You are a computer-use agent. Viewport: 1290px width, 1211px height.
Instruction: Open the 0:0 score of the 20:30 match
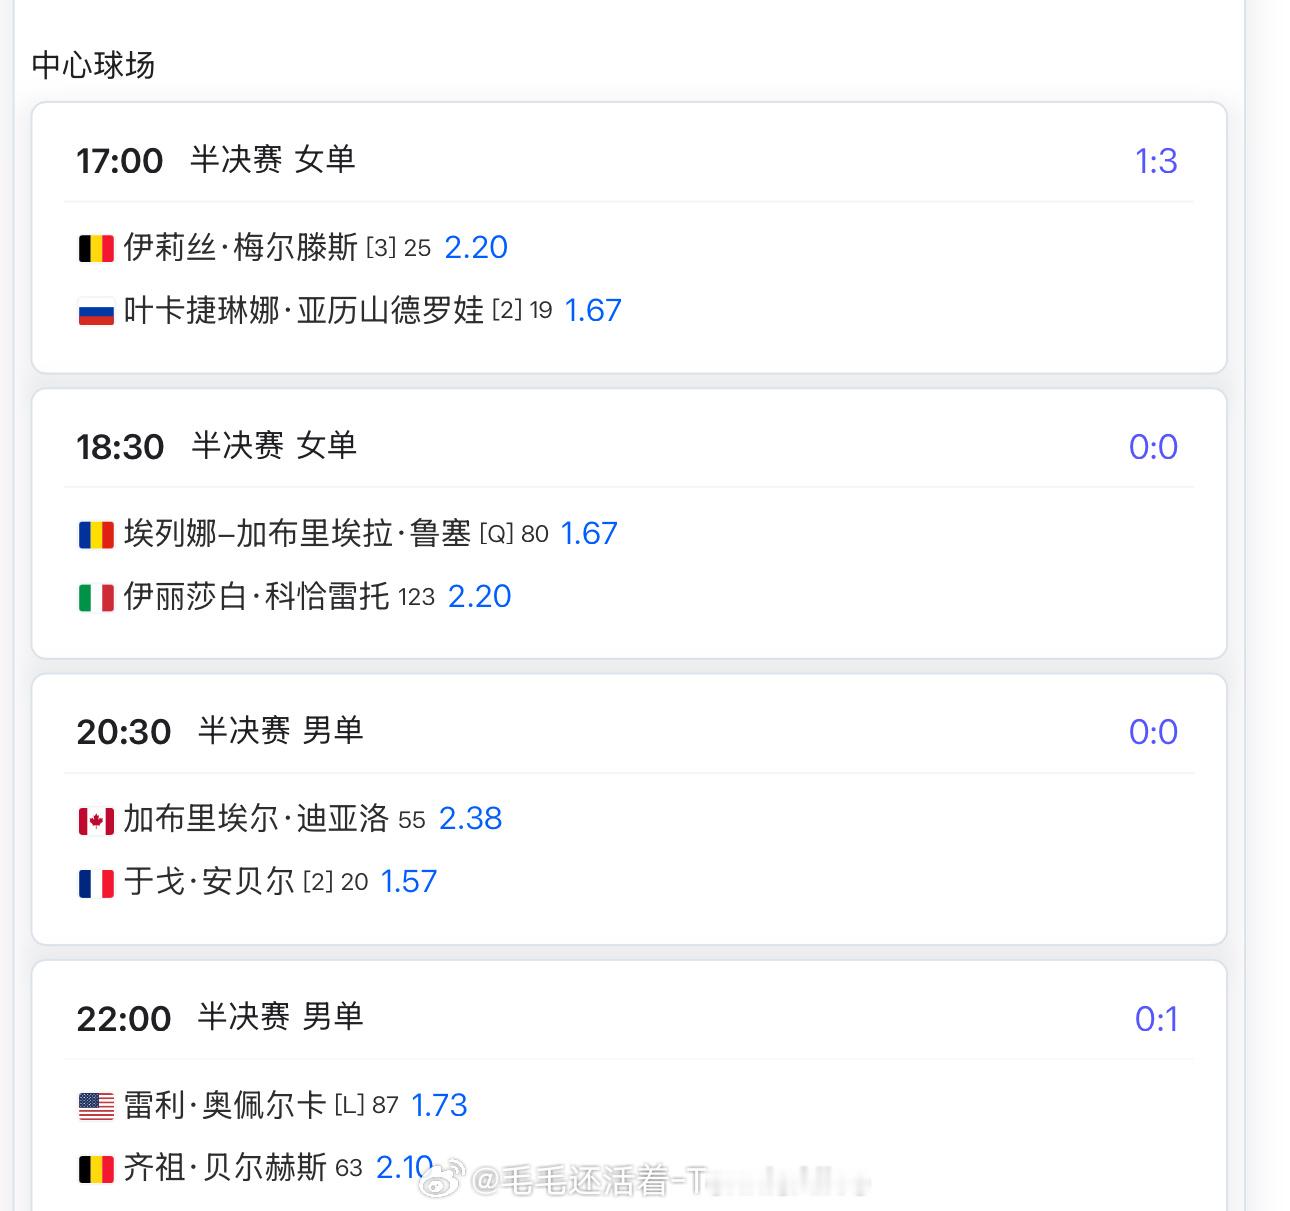[1153, 732]
